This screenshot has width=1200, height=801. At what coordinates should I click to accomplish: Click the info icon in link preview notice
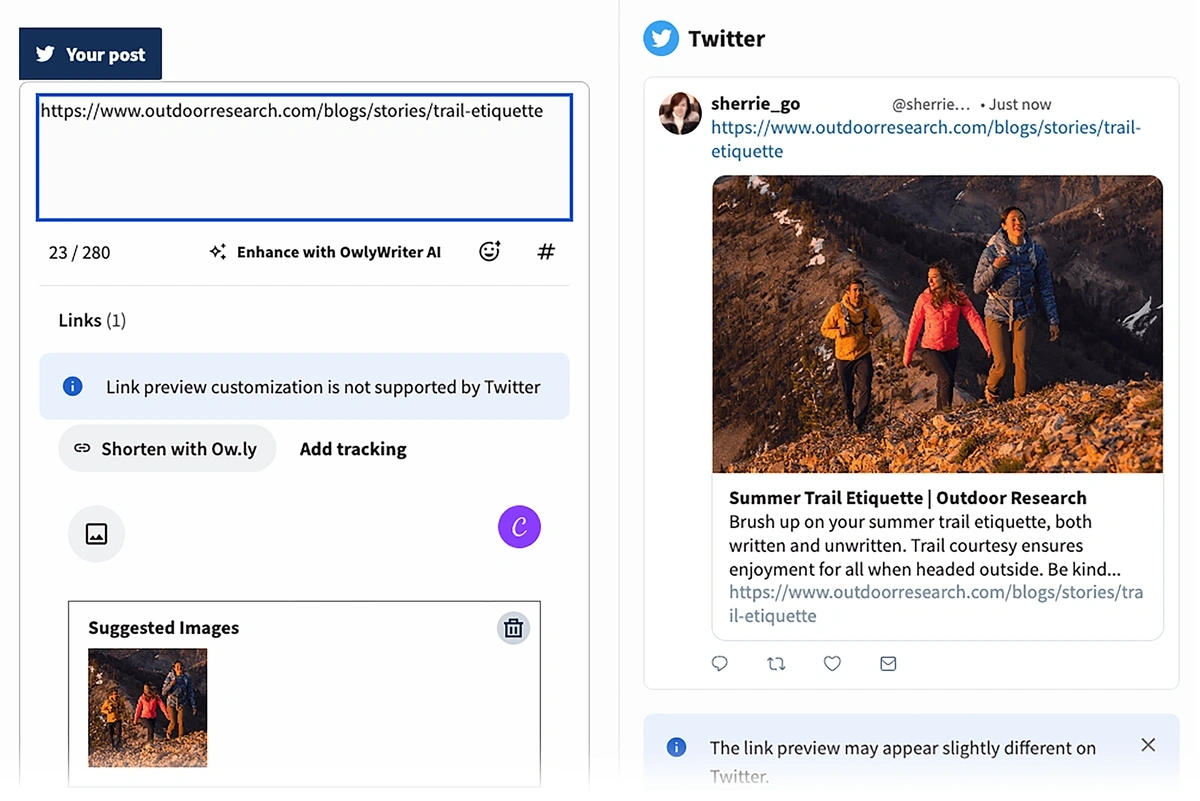tap(72, 386)
